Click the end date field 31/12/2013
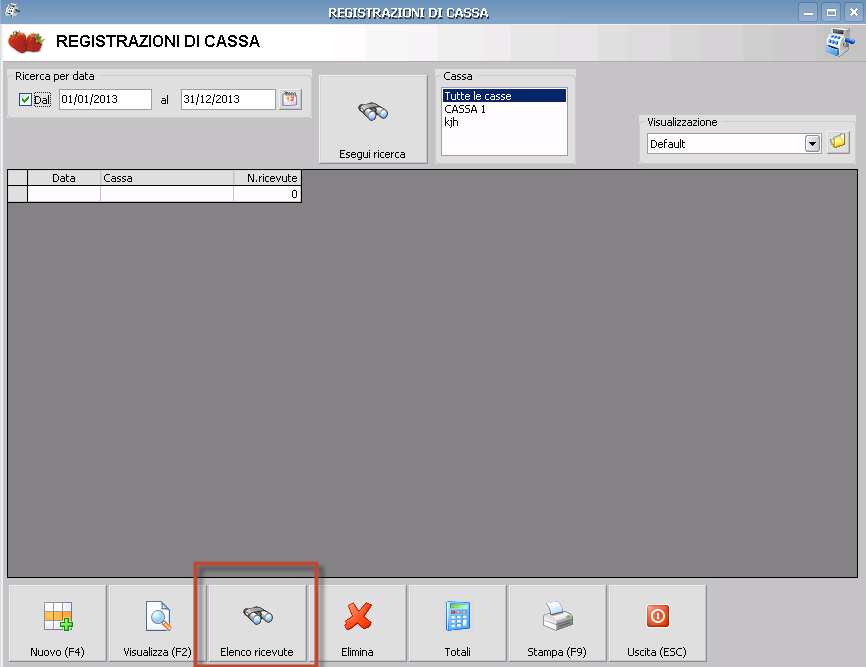 click(x=228, y=99)
